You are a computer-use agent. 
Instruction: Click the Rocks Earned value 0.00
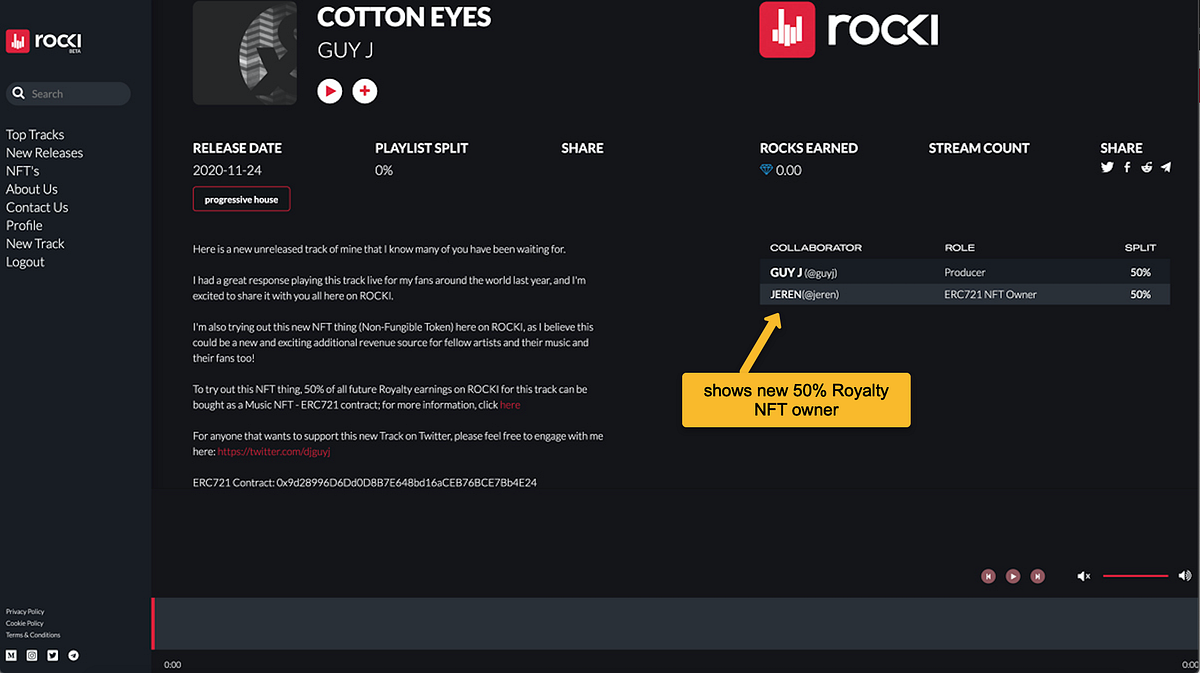[789, 170]
